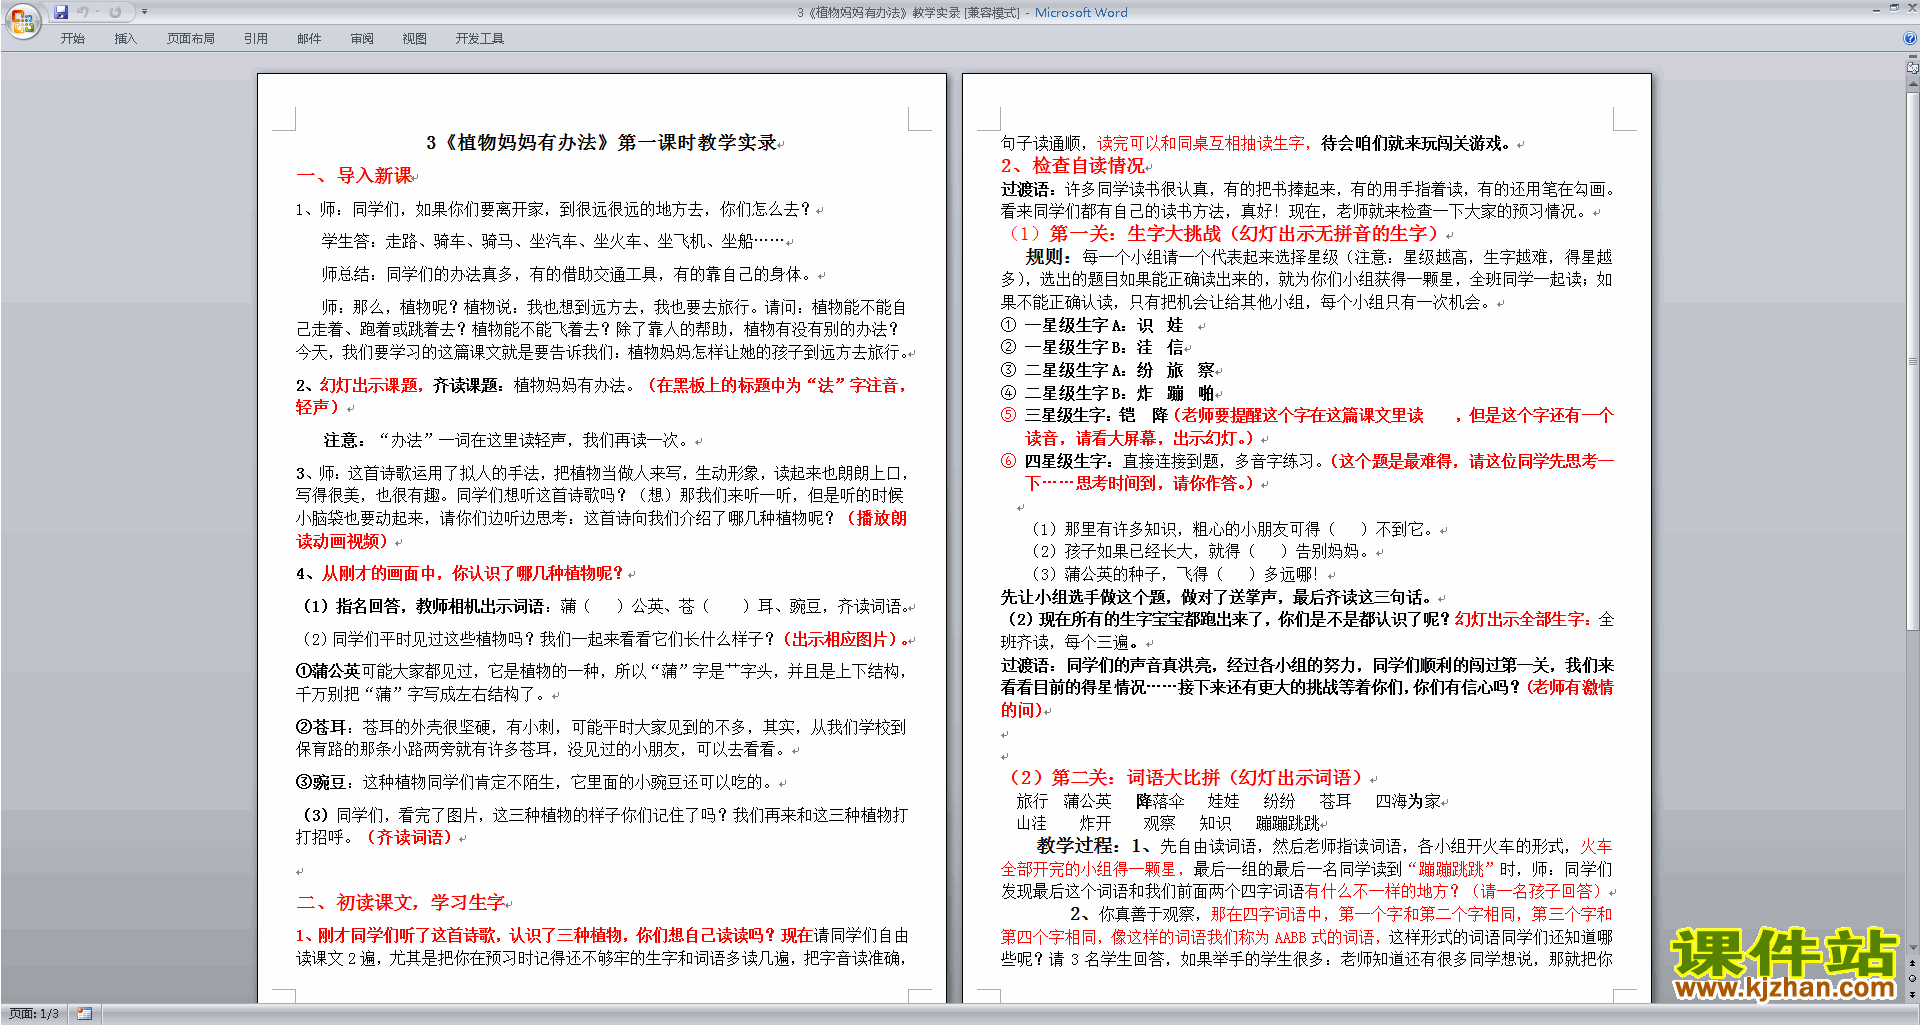
Task: Switch to the 引用 tab
Action: (x=256, y=39)
